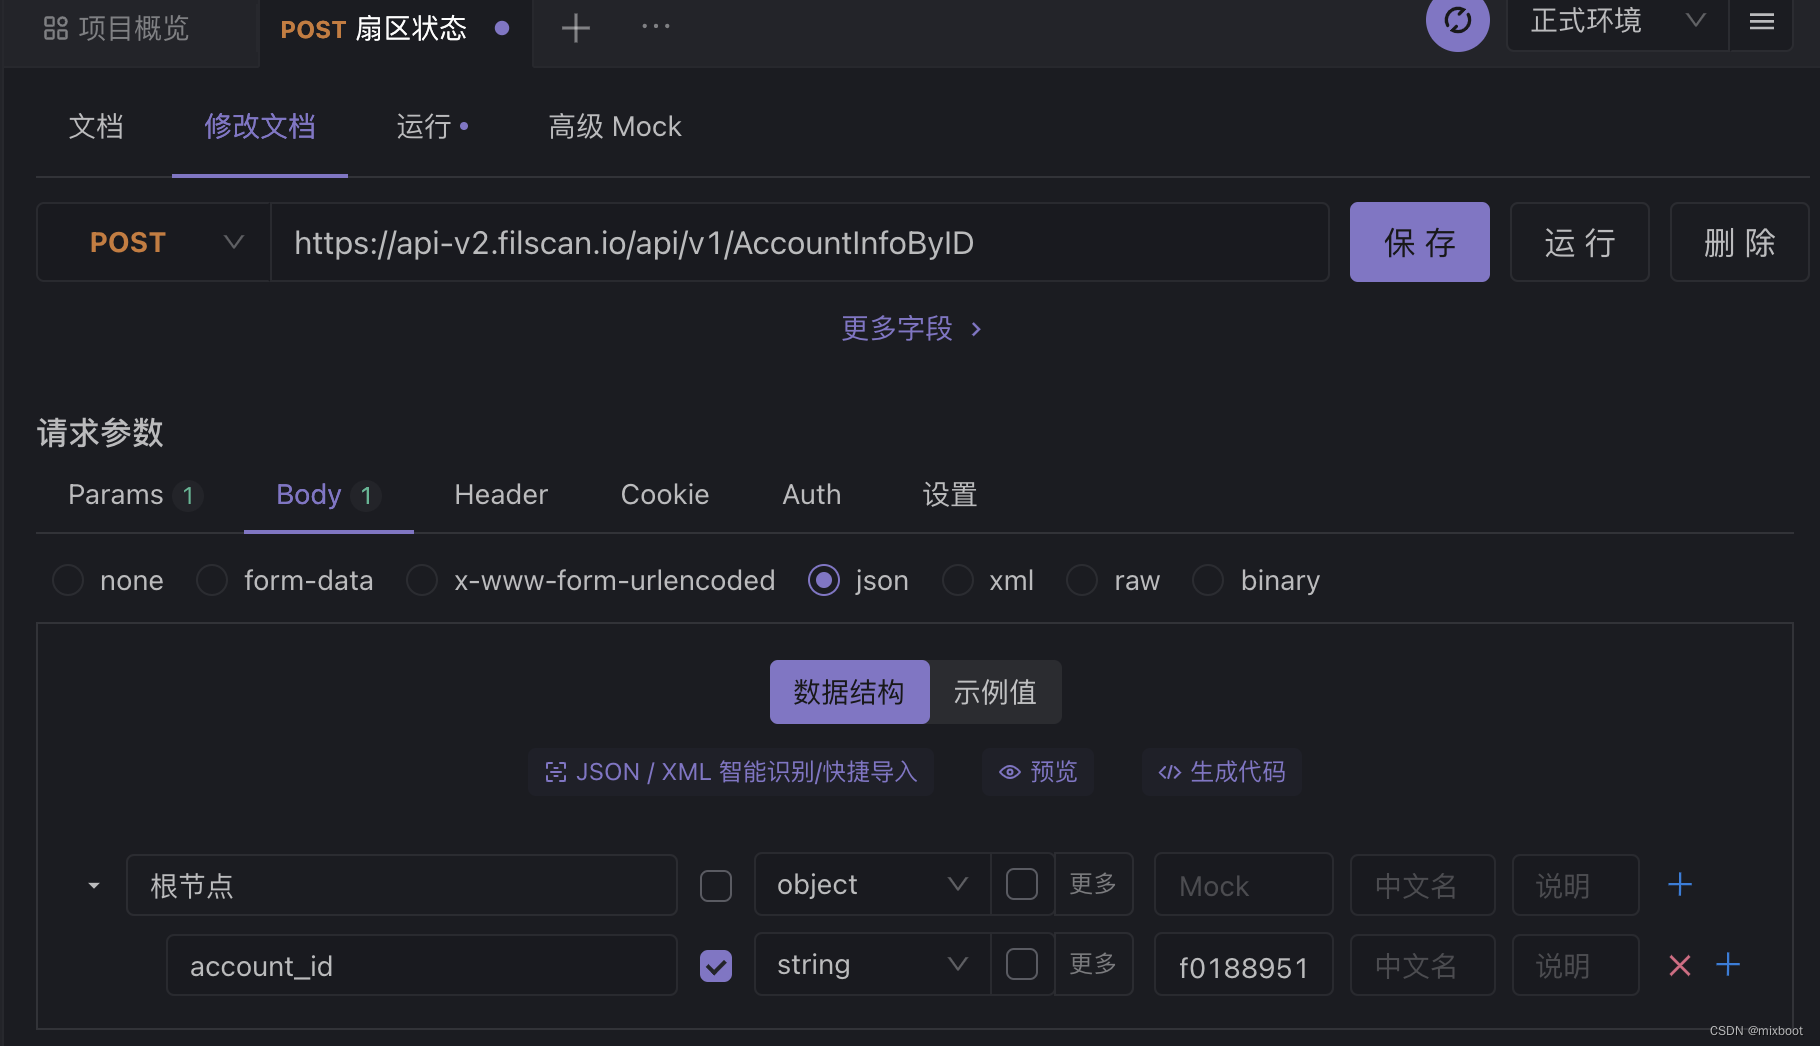
Task: Open the tab overflow ellipsis menu
Action: point(656,27)
